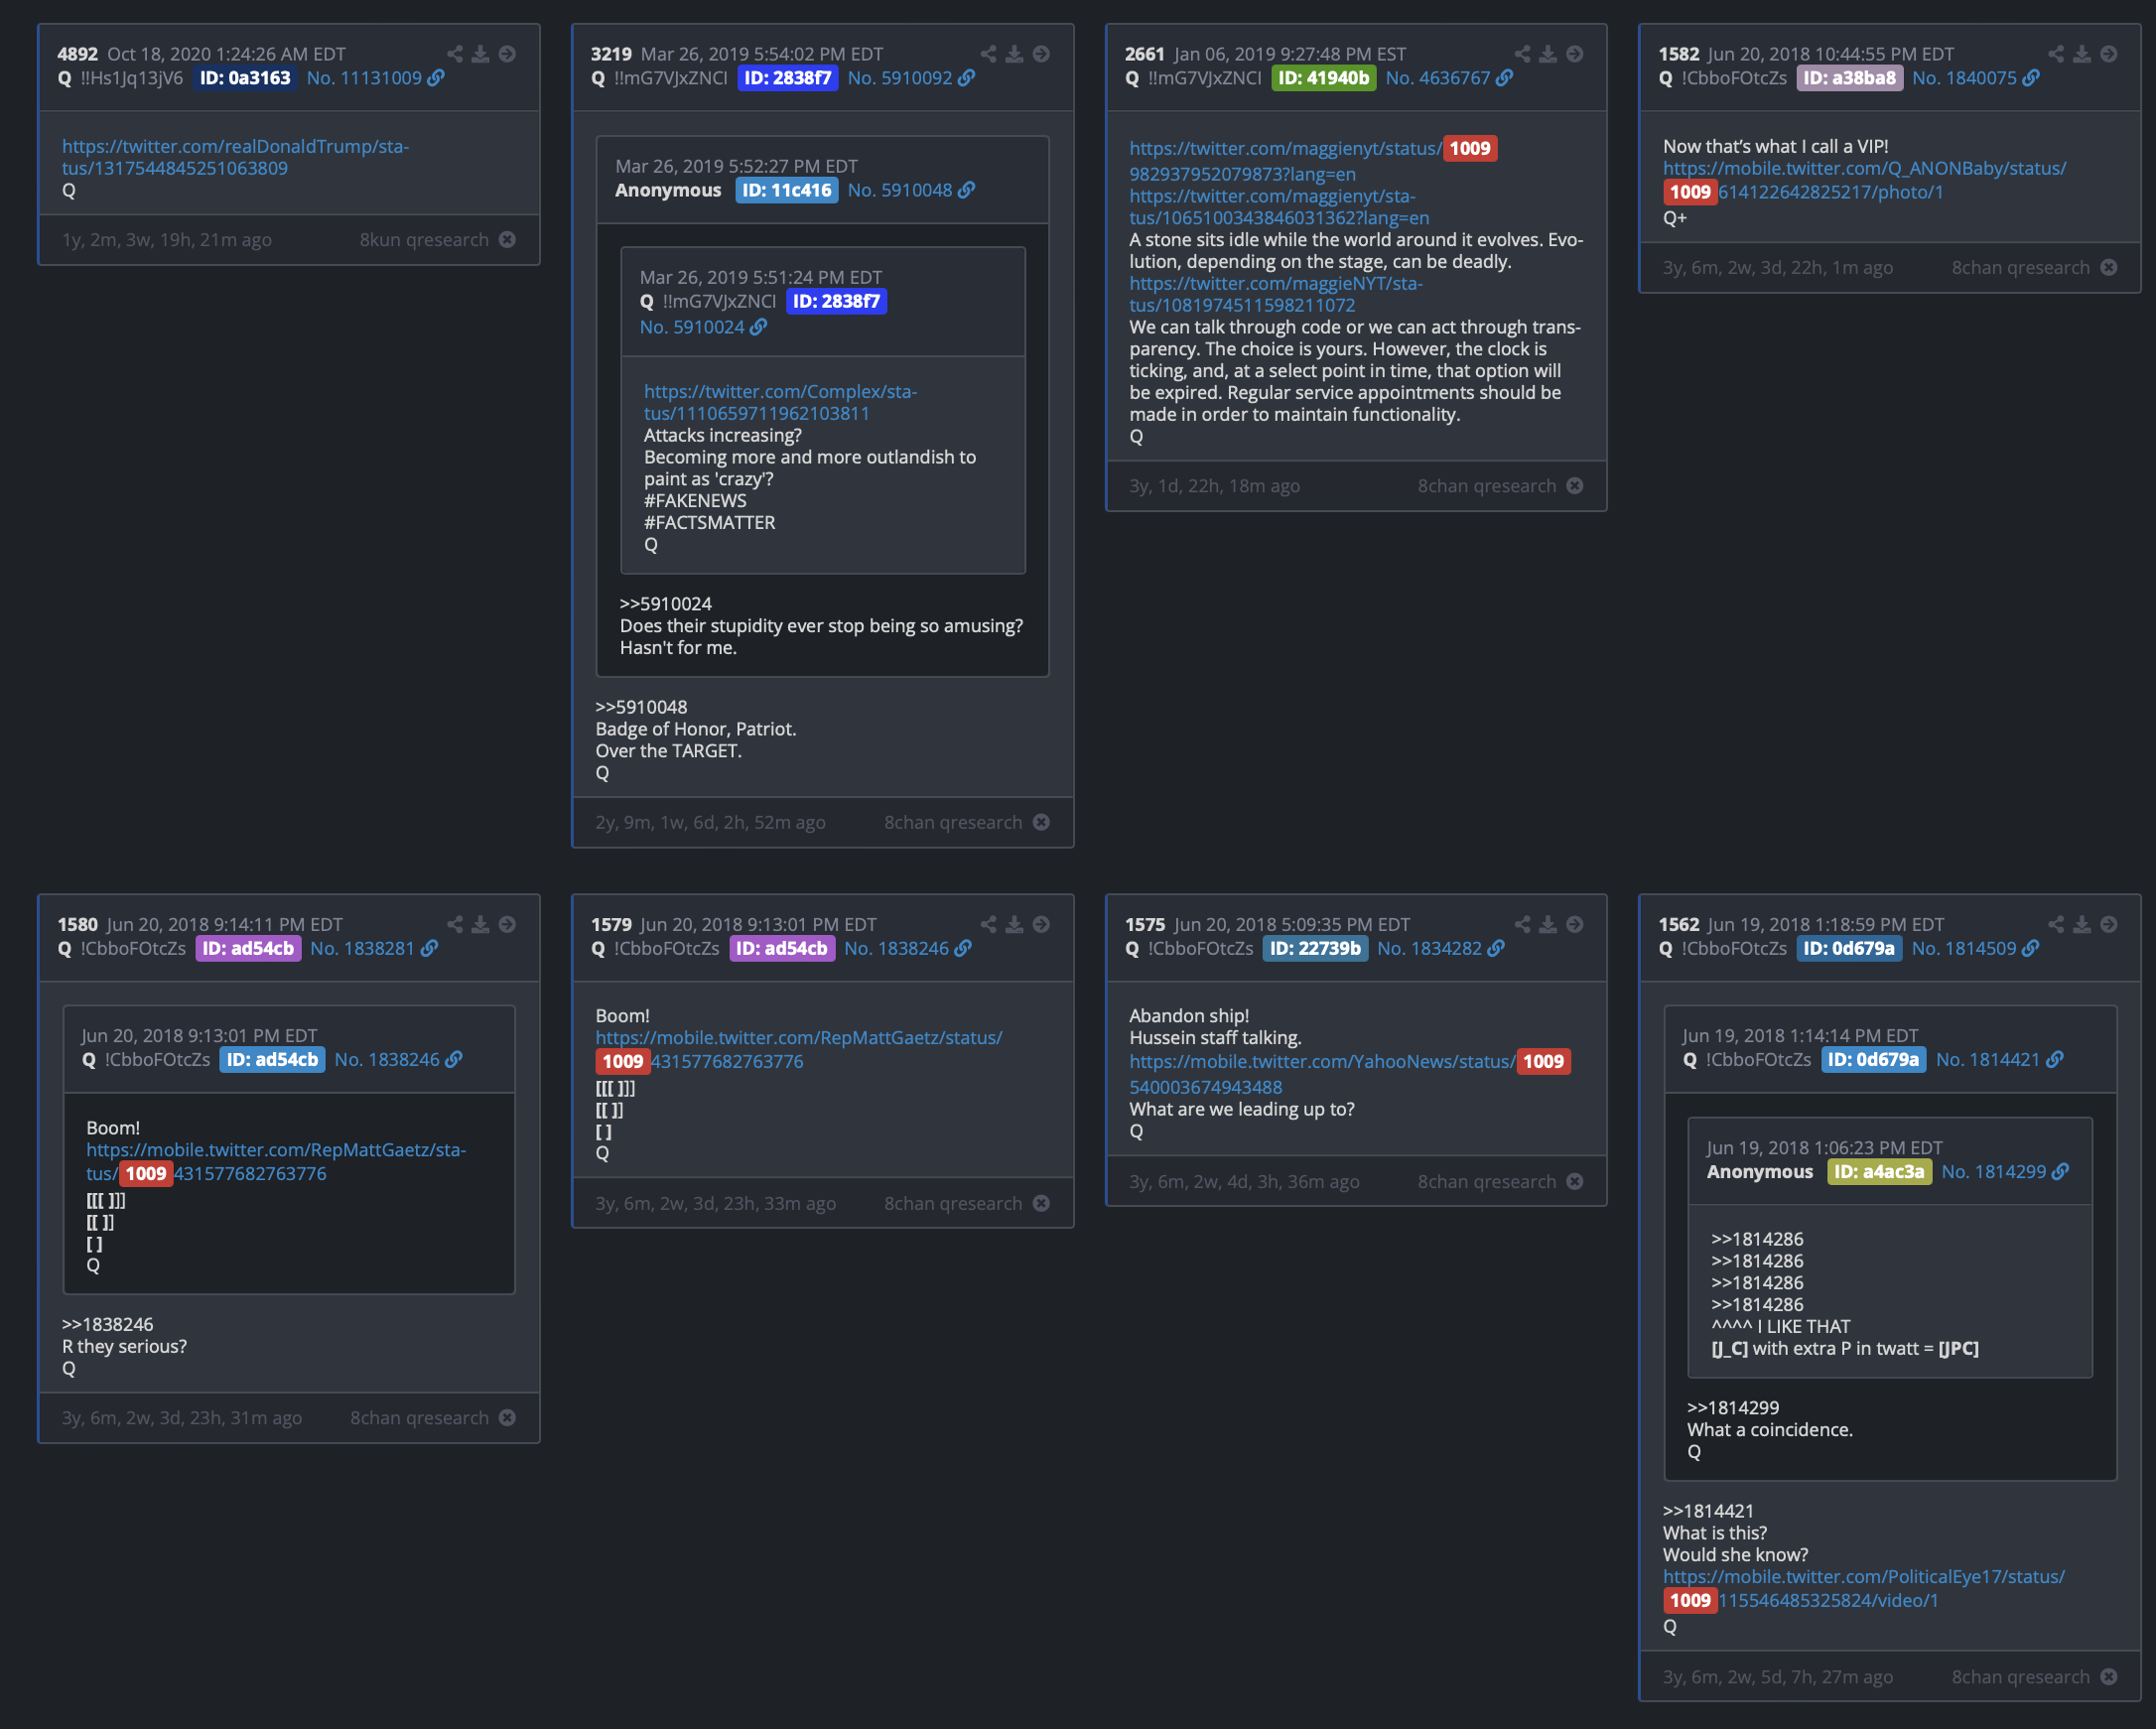Image resolution: width=2156 pixels, height=1729 pixels.
Task: Click the download icon on post 1580
Action: pos(481,924)
